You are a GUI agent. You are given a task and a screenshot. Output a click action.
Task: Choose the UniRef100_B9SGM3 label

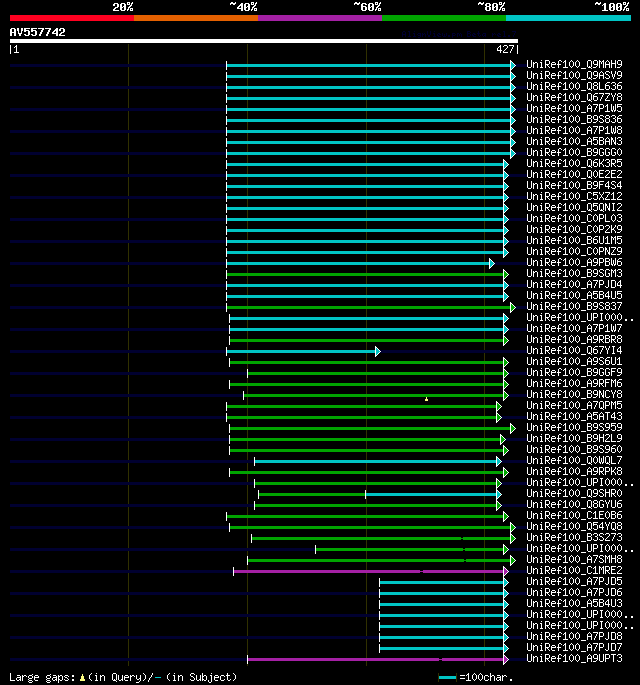[x=574, y=273]
